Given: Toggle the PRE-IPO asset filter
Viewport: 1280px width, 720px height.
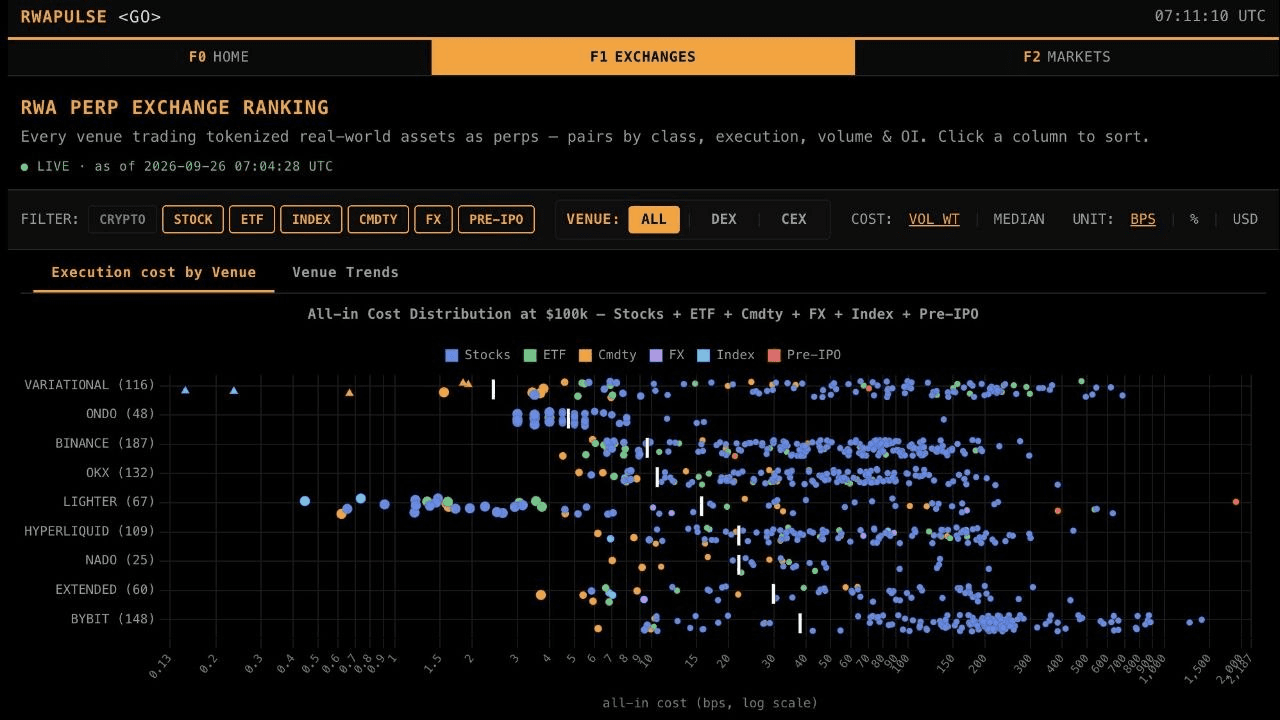Looking at the screenshot, I should [496, 219].
